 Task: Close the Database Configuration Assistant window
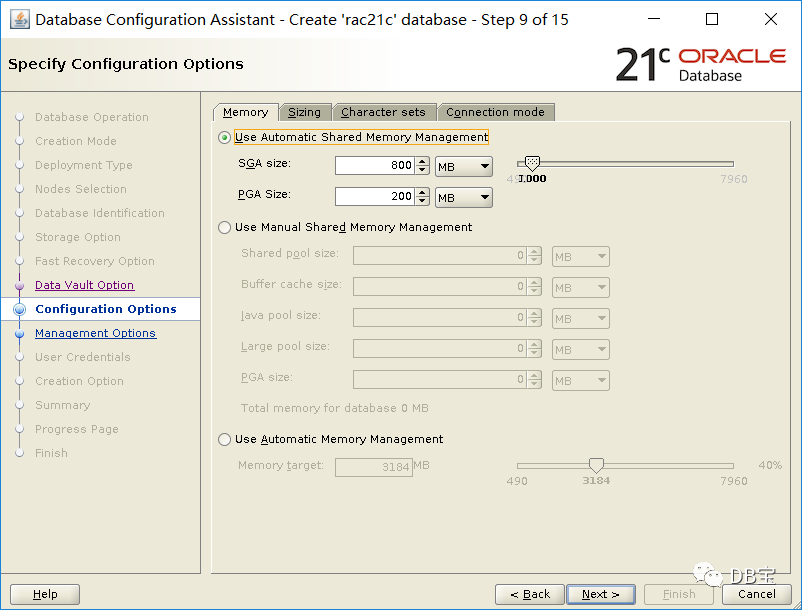pyautogui.click(x=771, y=19)
